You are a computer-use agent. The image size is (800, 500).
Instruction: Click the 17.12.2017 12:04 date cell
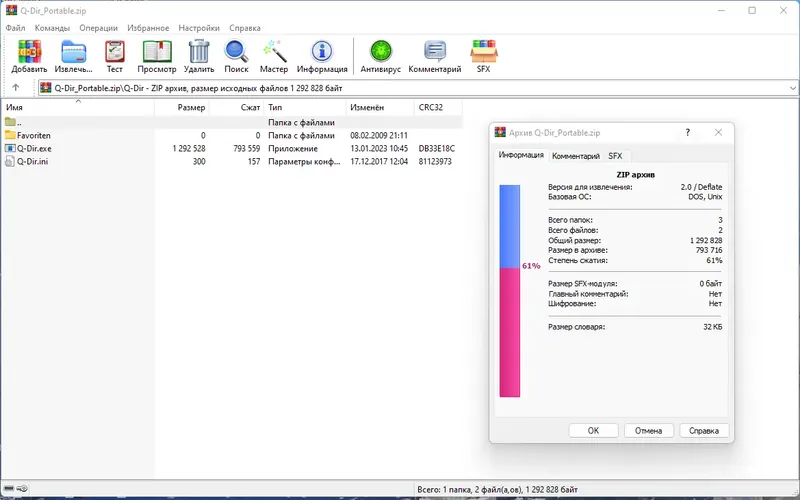pos(379,161)
